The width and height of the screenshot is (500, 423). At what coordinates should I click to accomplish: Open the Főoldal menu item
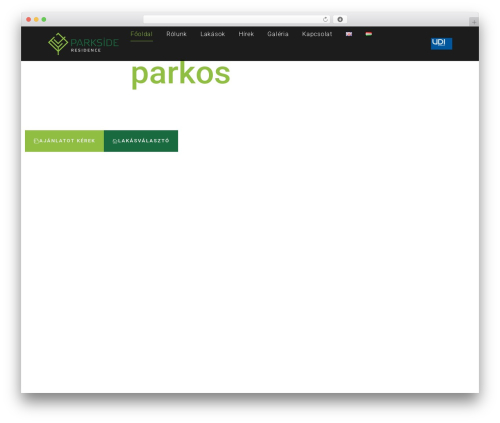click(x=141, y=34)
